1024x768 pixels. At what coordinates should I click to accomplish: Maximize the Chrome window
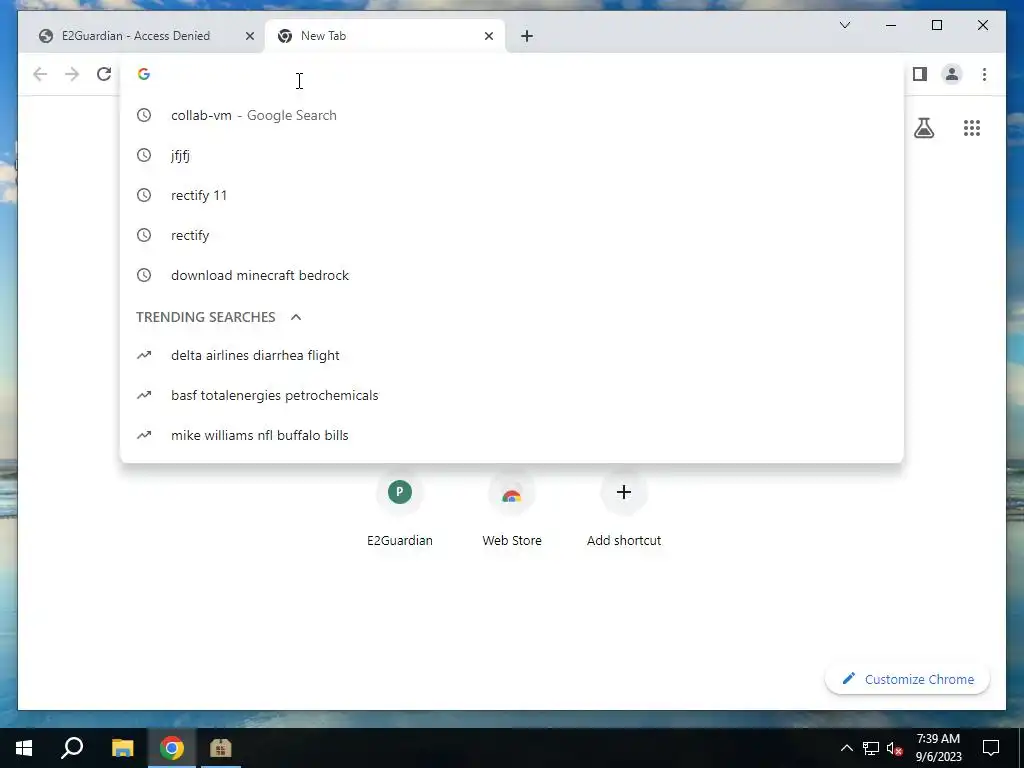pos(936,25)
